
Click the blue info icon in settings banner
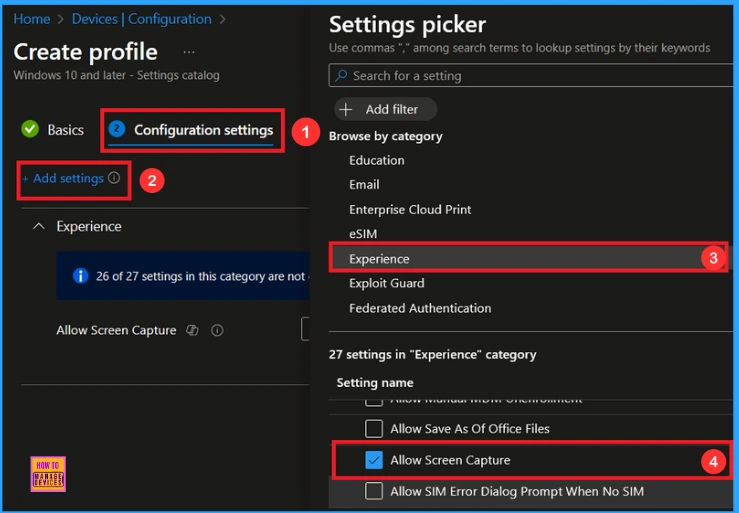tap(81, 276)
